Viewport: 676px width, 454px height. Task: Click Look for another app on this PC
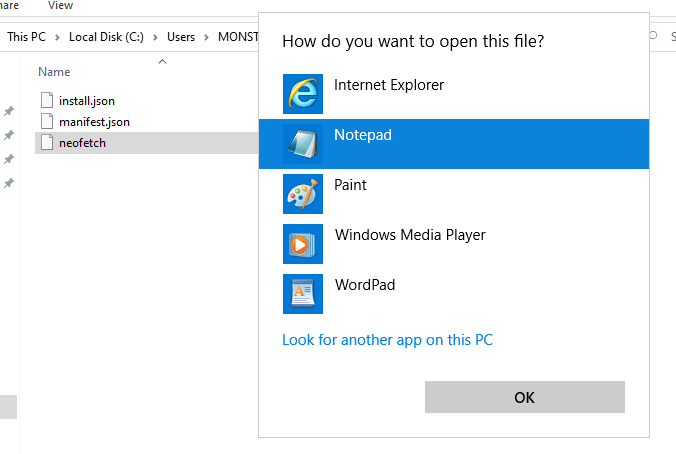pos(387,340)
